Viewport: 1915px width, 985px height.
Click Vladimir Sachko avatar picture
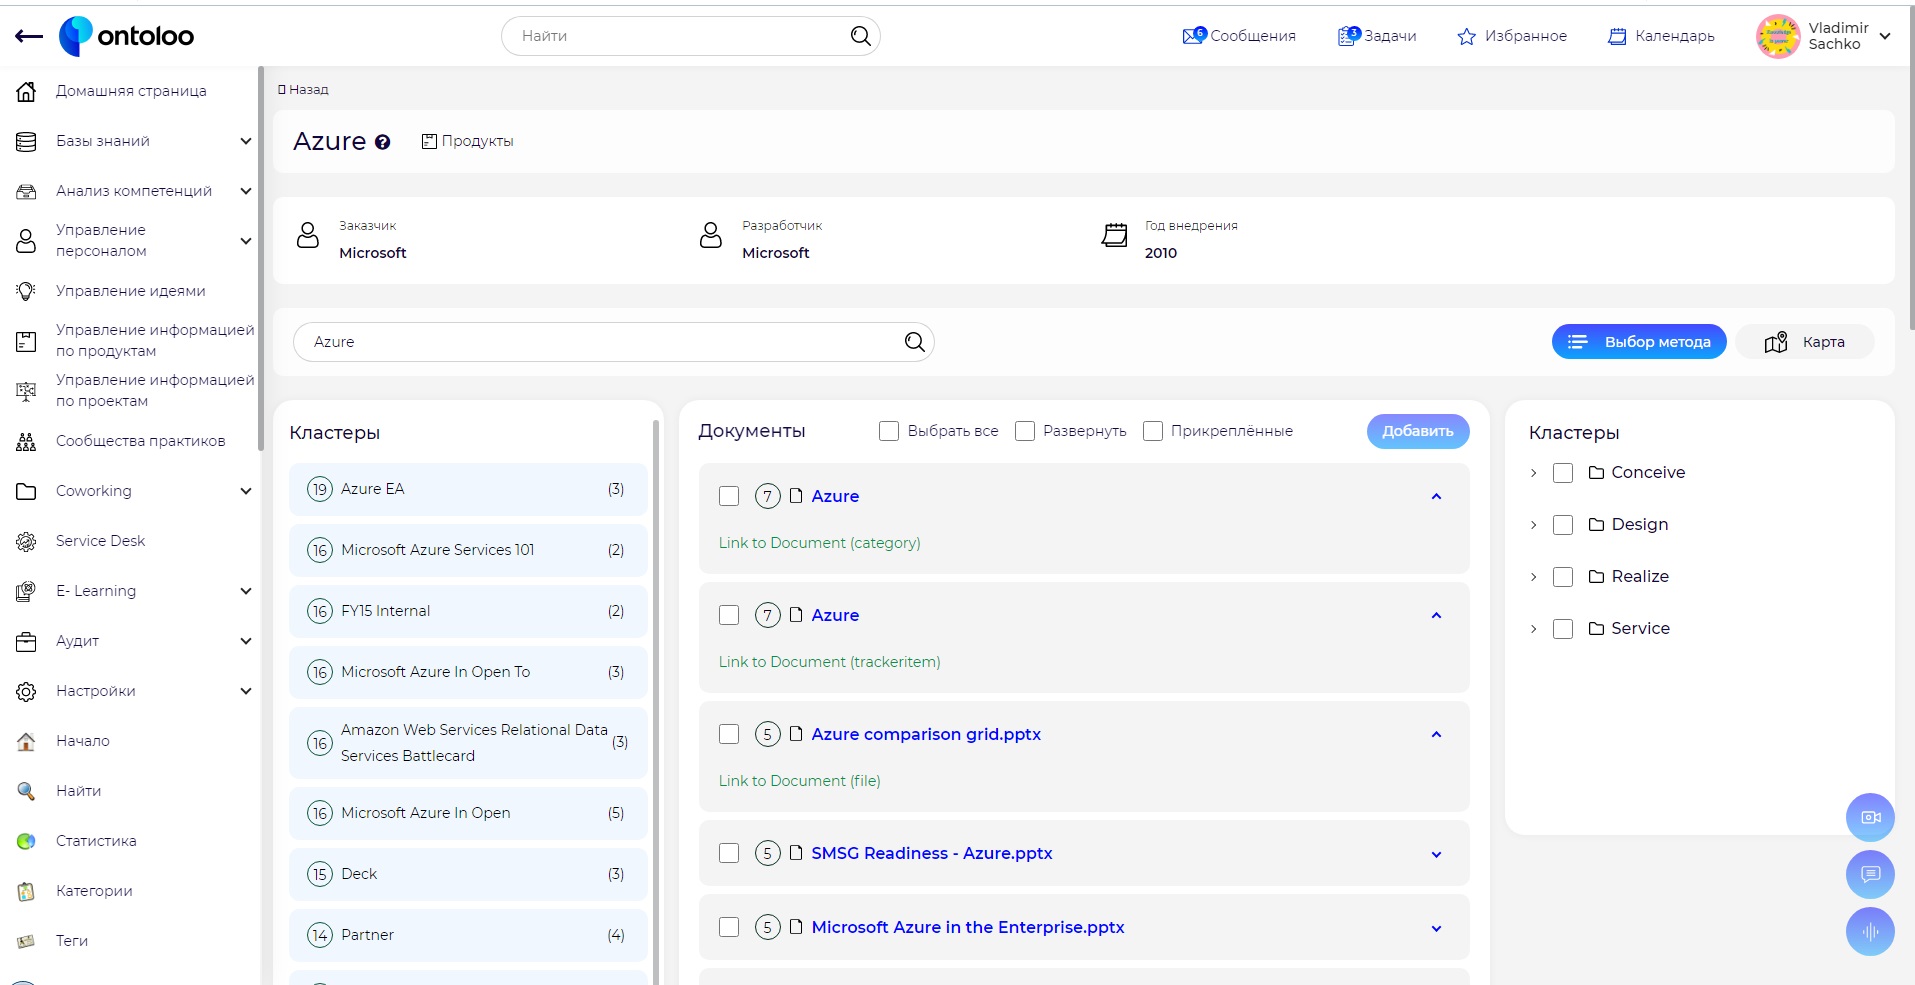(x=1778, y=36)
